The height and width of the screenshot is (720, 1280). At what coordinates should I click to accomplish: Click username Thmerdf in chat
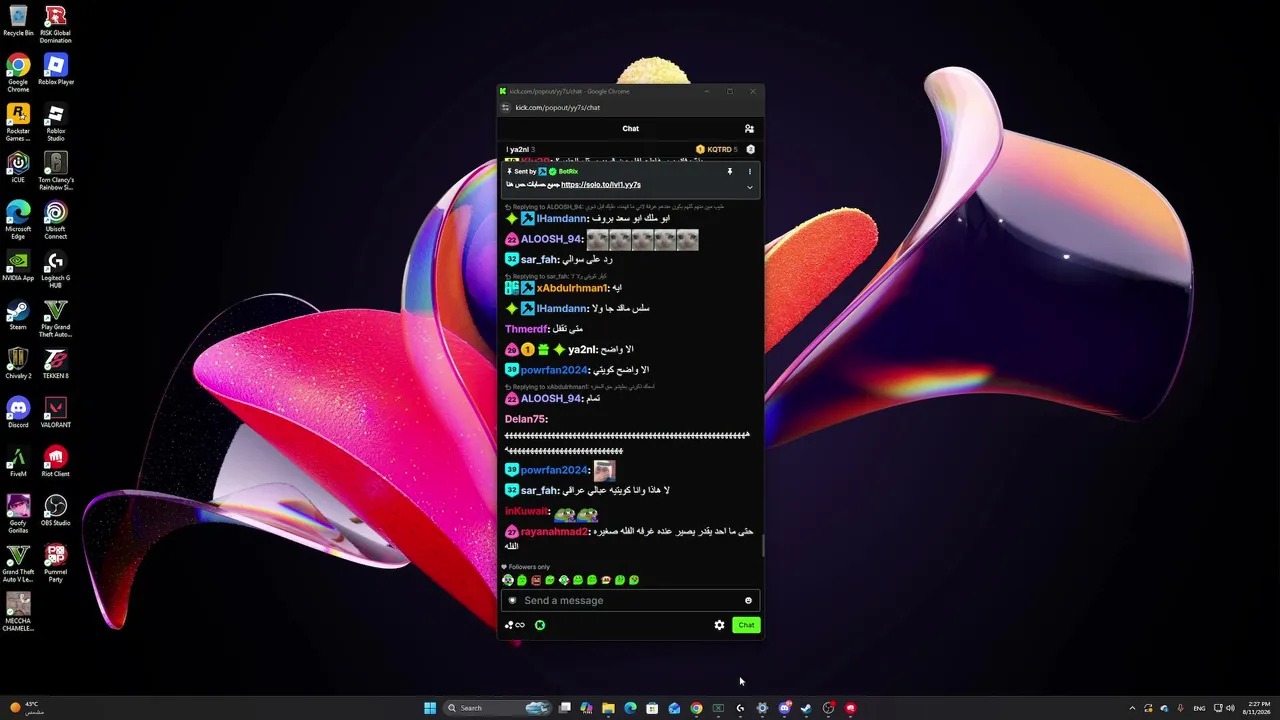[x=526, y=329]
